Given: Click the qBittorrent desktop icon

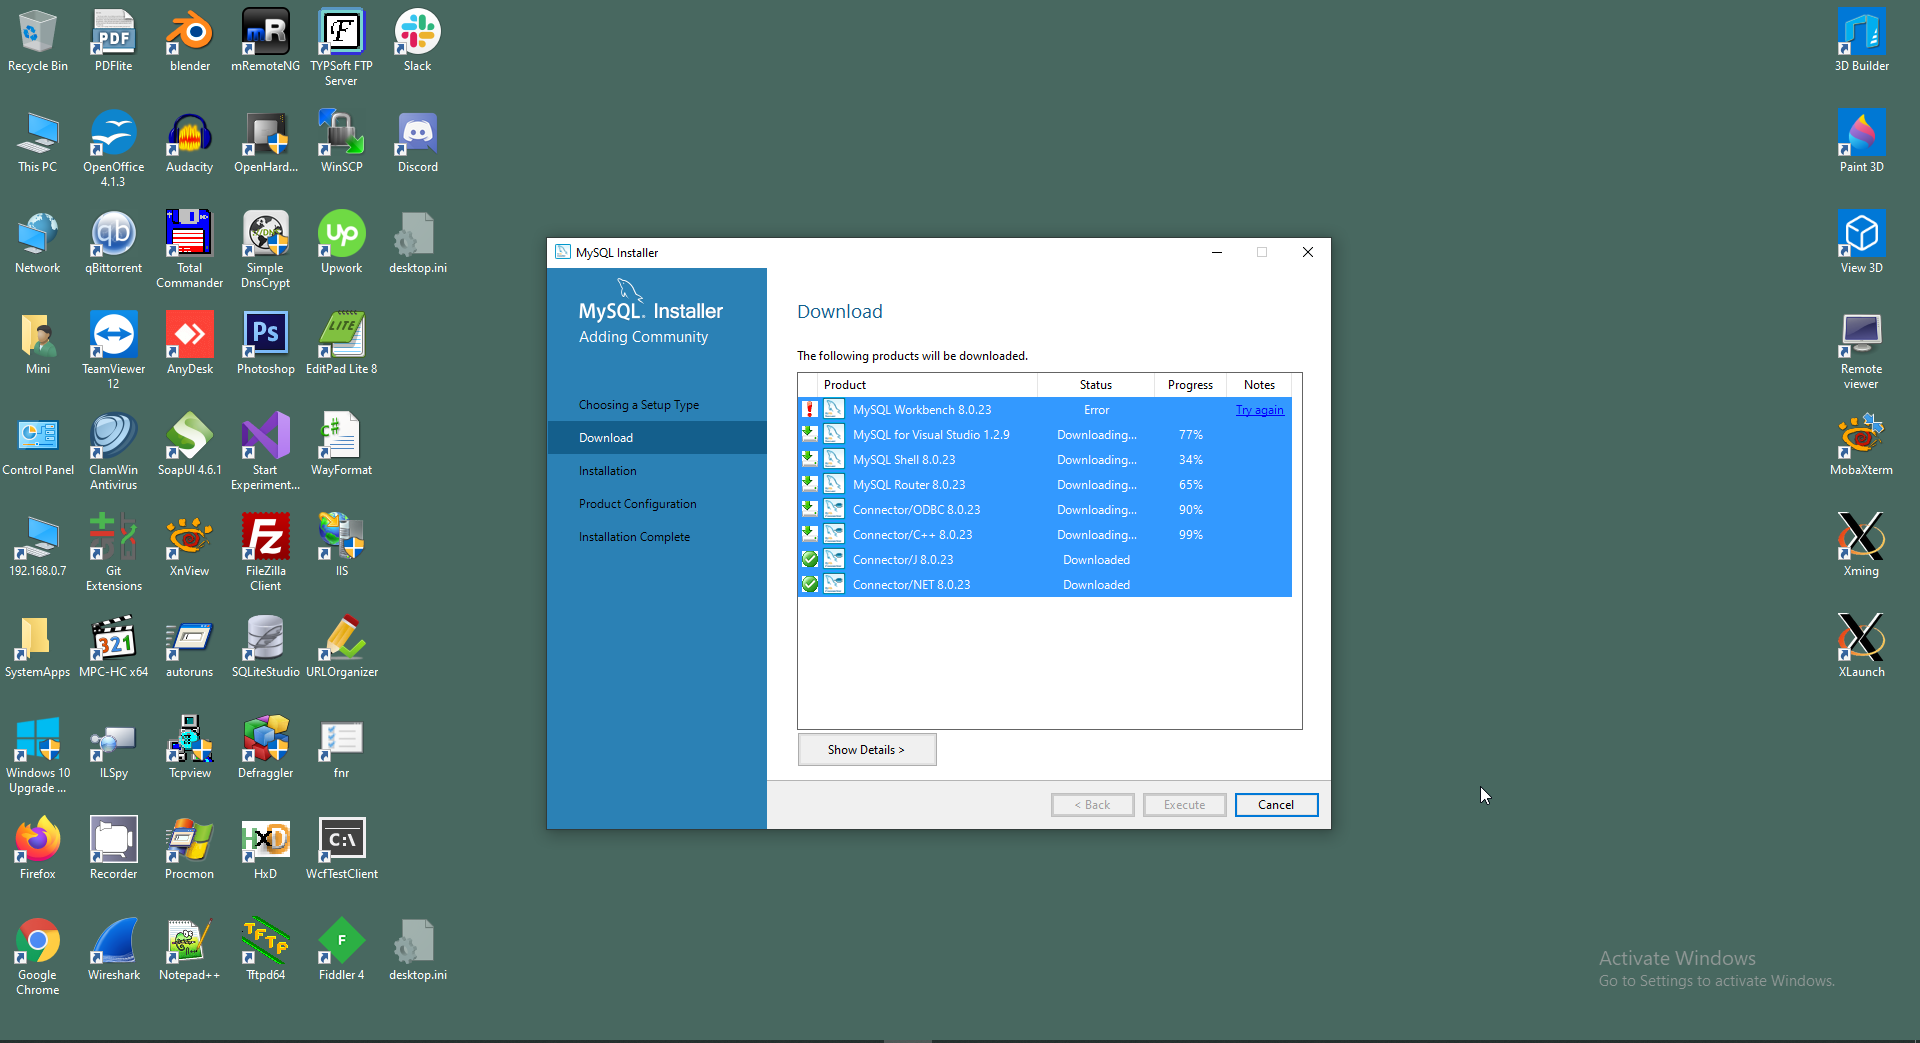Looking at the screenshot, I should pos(114,243).
